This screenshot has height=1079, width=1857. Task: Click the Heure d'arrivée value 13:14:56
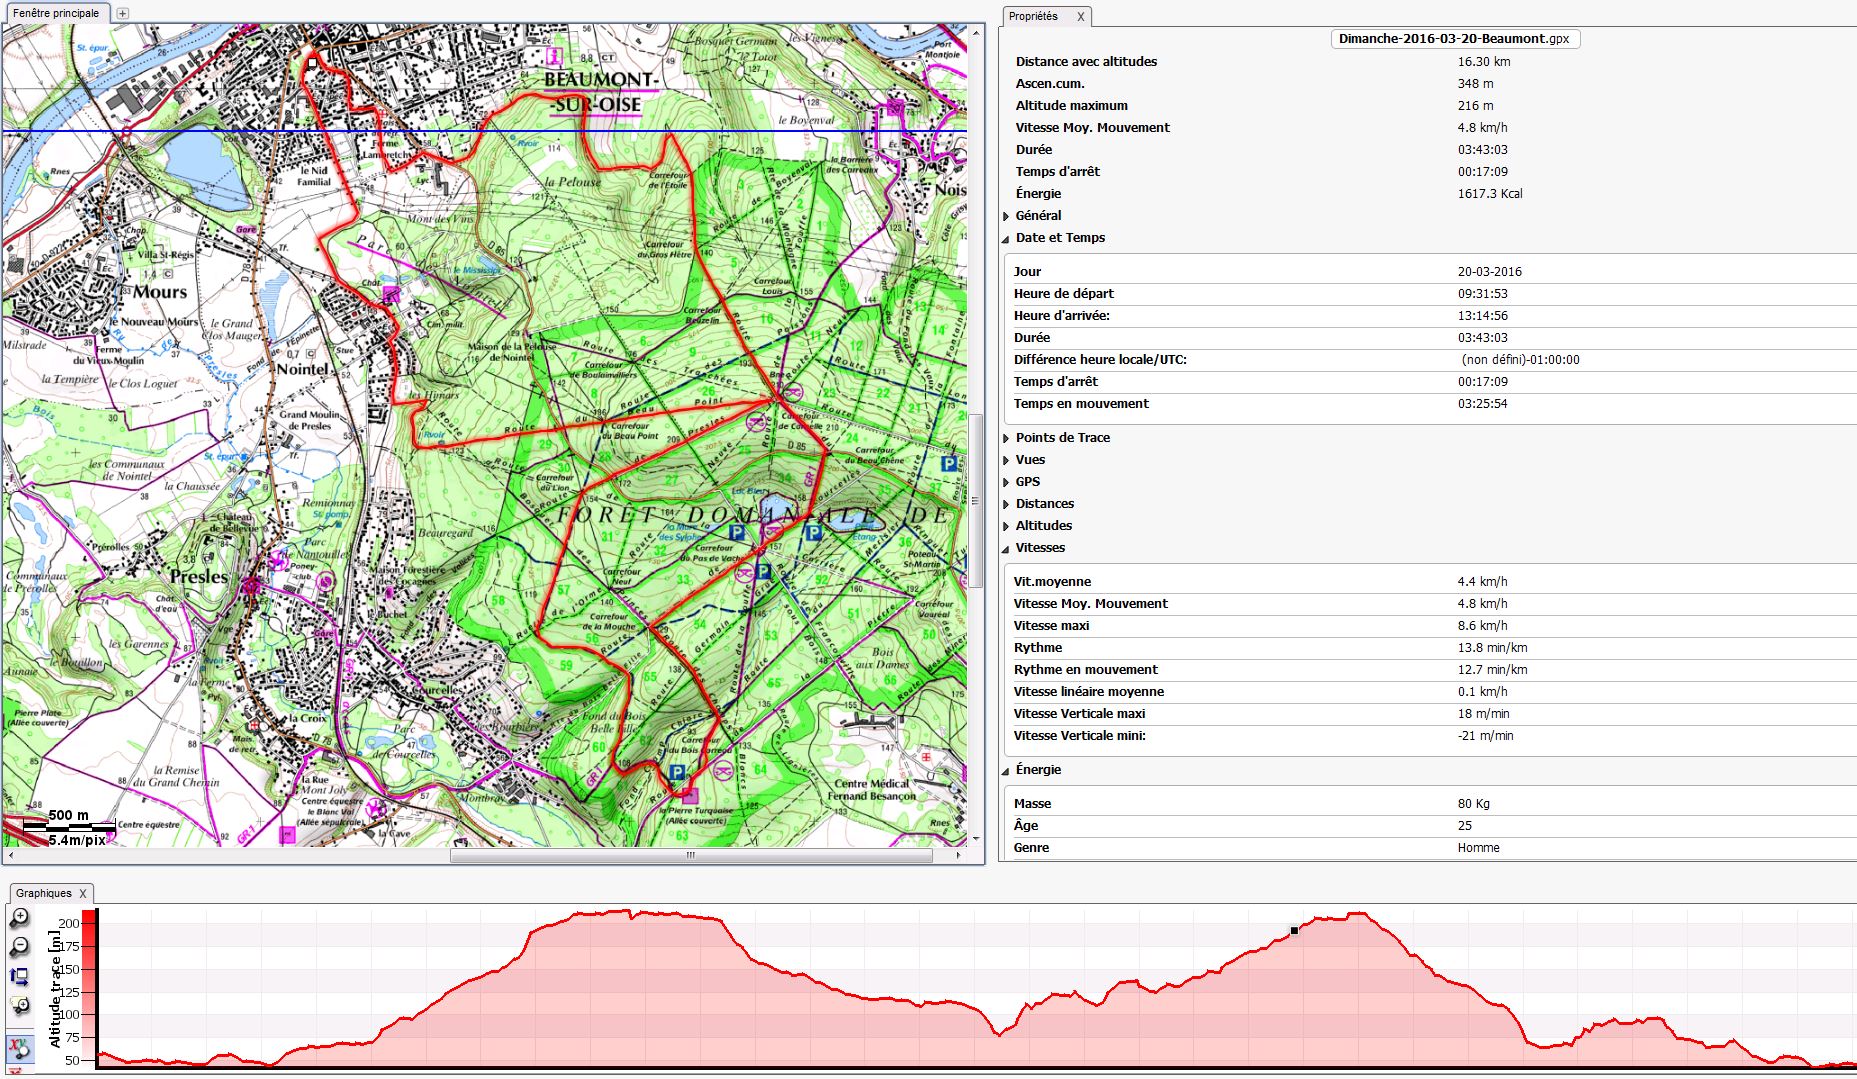click(1482, 315)
